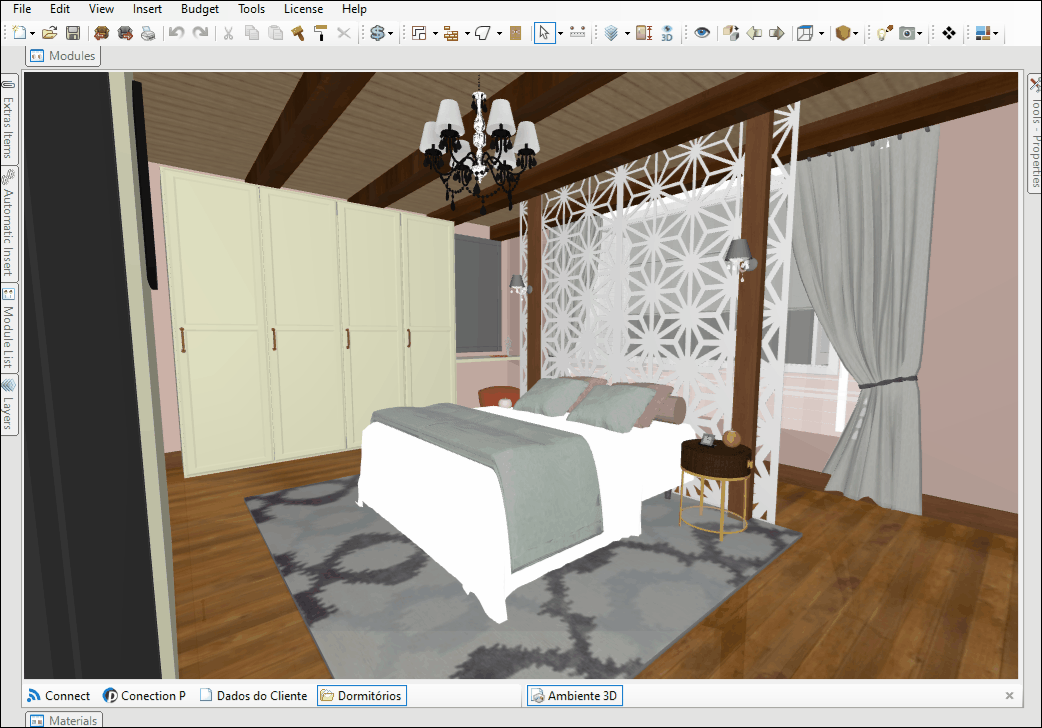Redo the last undone action

pyautogui.click(x=200, y=33)
